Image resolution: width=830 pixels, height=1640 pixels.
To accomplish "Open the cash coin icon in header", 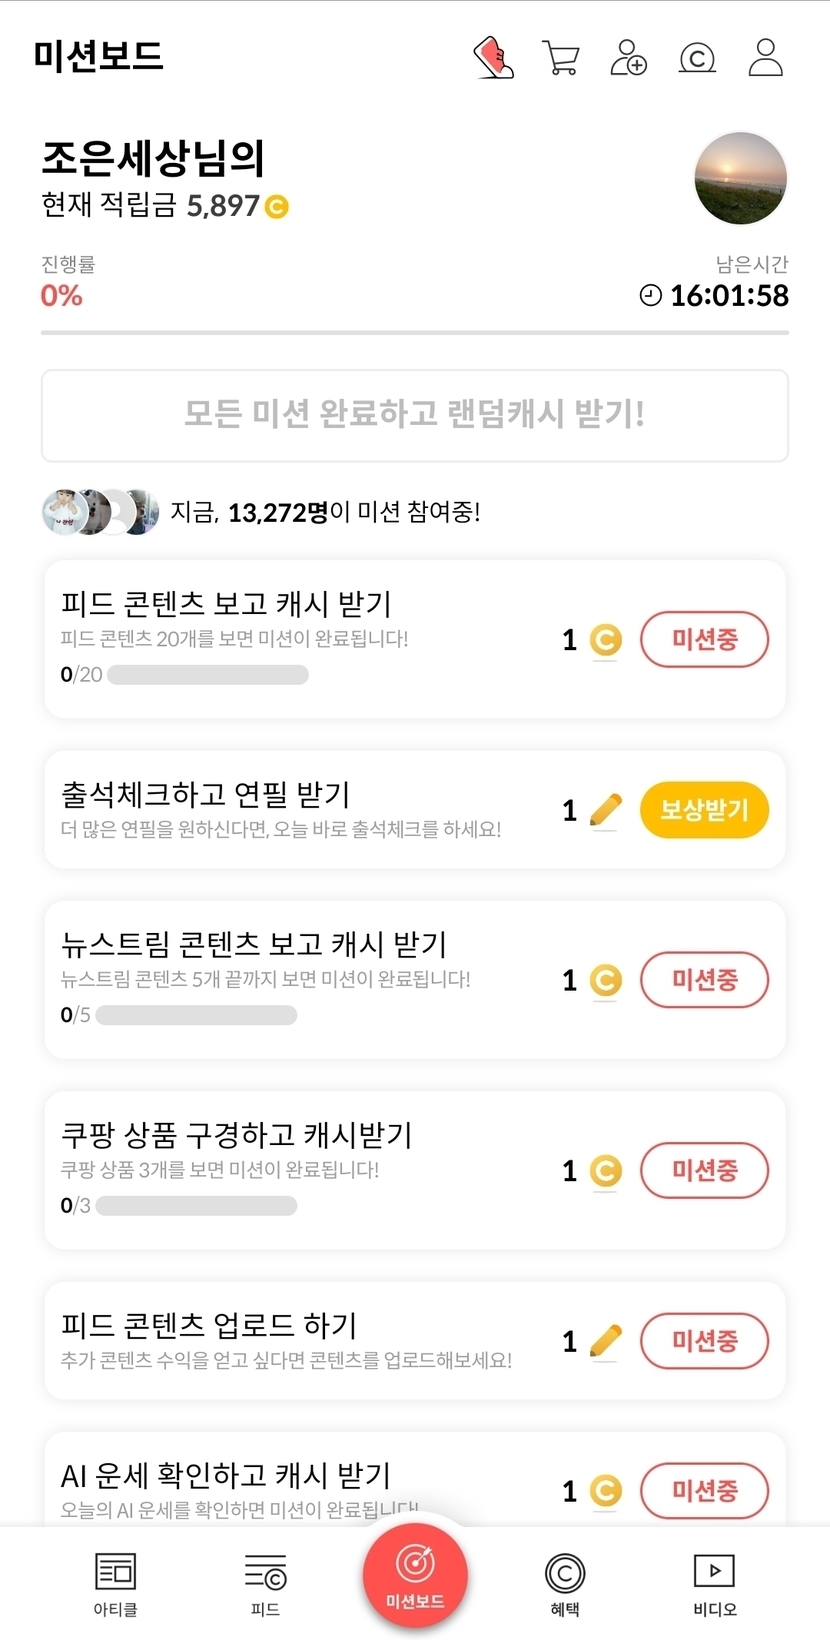I will 697,58.
